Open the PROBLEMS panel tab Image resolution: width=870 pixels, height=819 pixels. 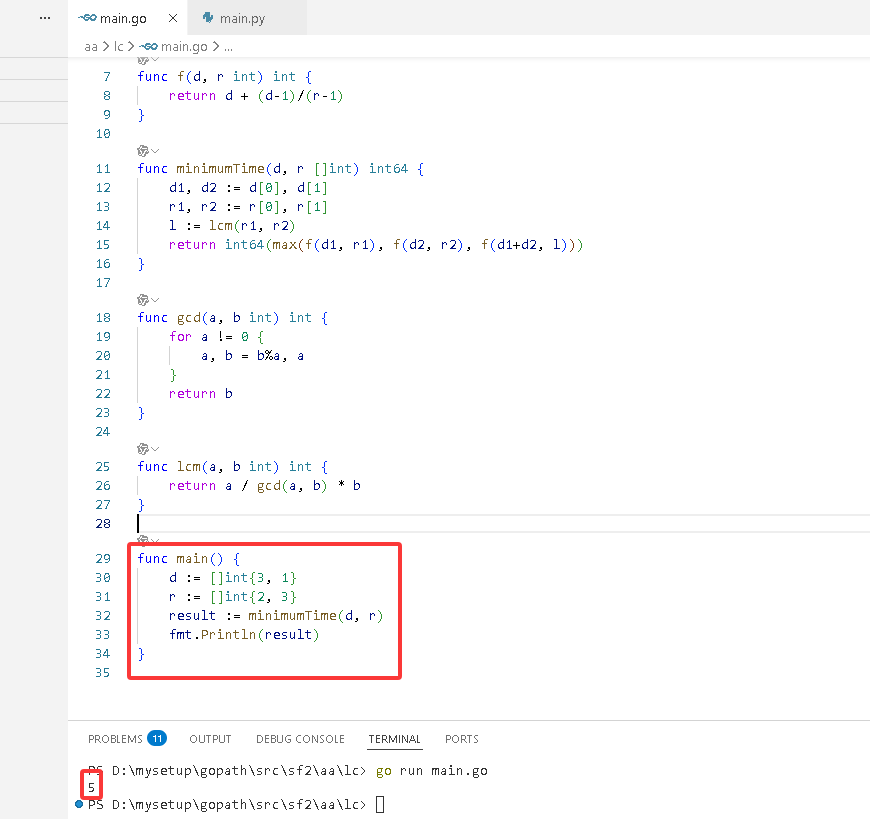[x=115, y=739]
